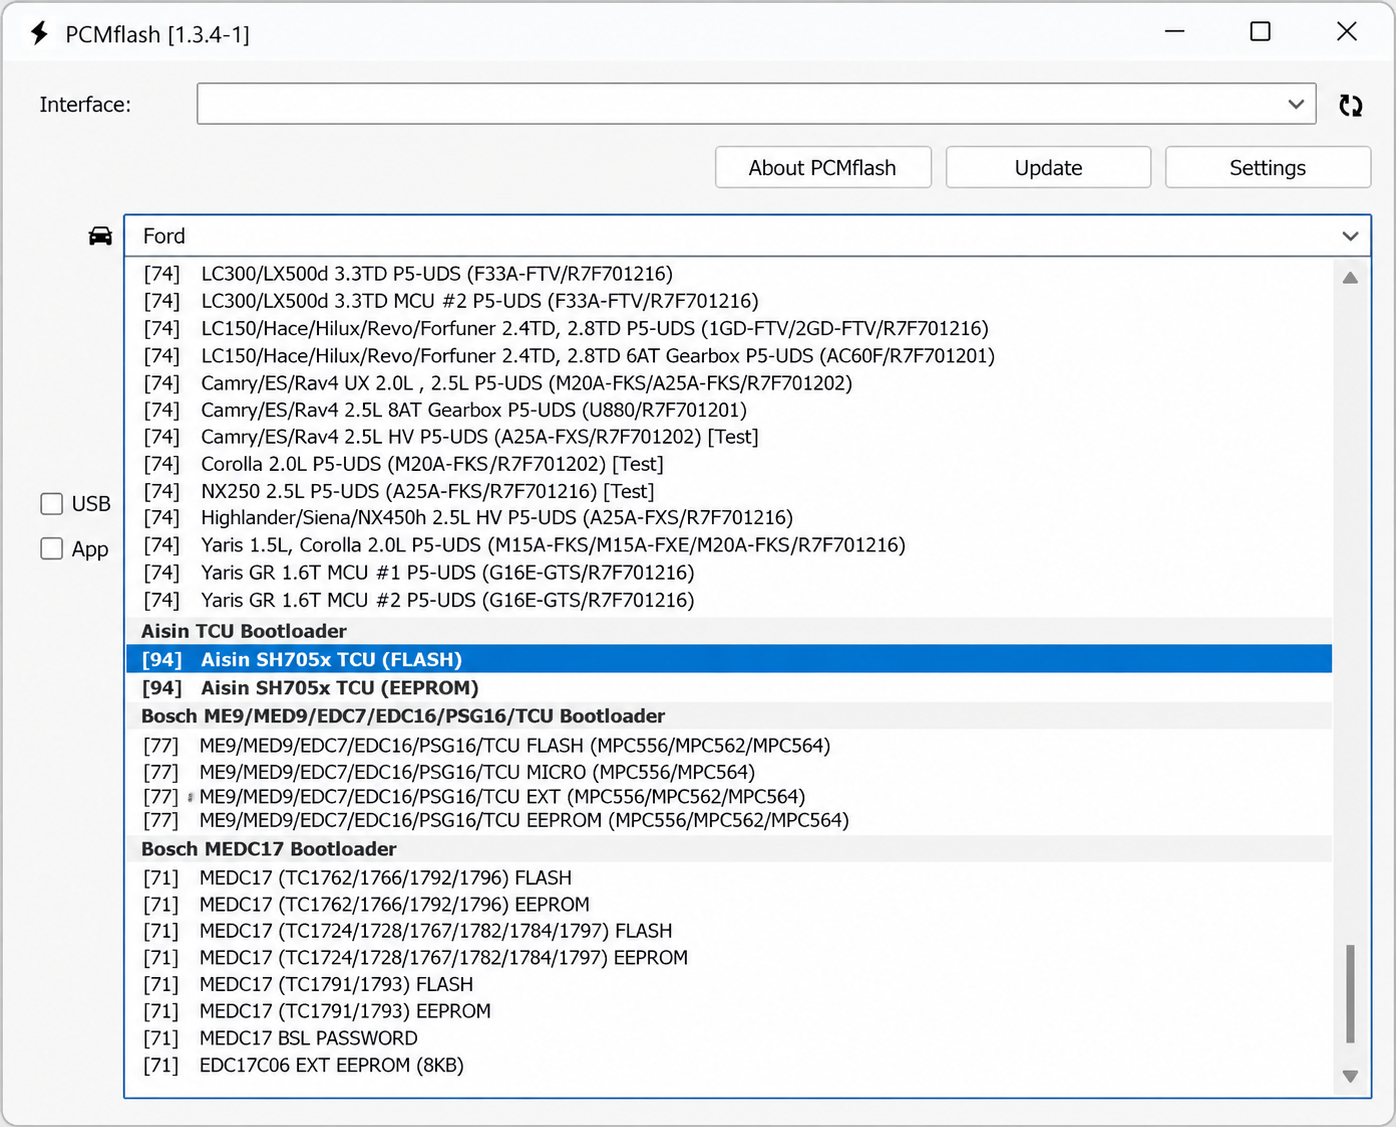Screen dimensions: 1396x1127
Task: Choose MEDC17 (TC1724/1728/1767) EEPROM entry
Action: (729, 958)
